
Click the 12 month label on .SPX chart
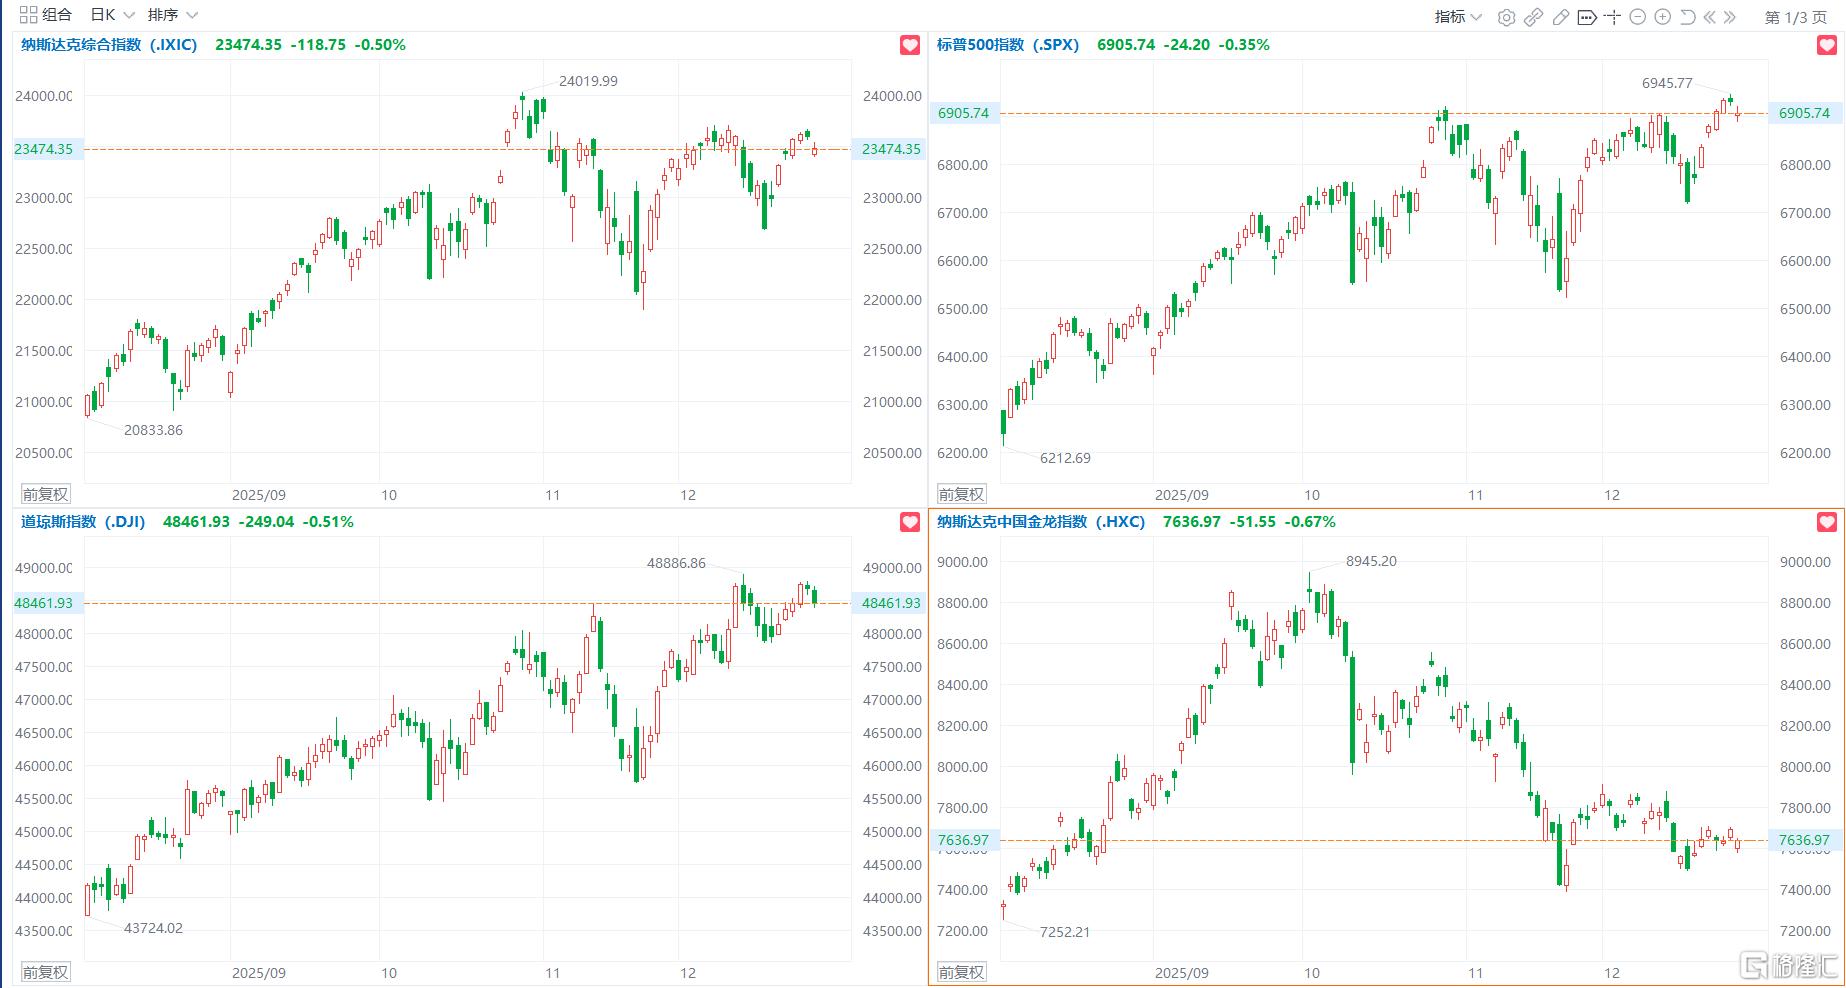(x=1612, y=495)
